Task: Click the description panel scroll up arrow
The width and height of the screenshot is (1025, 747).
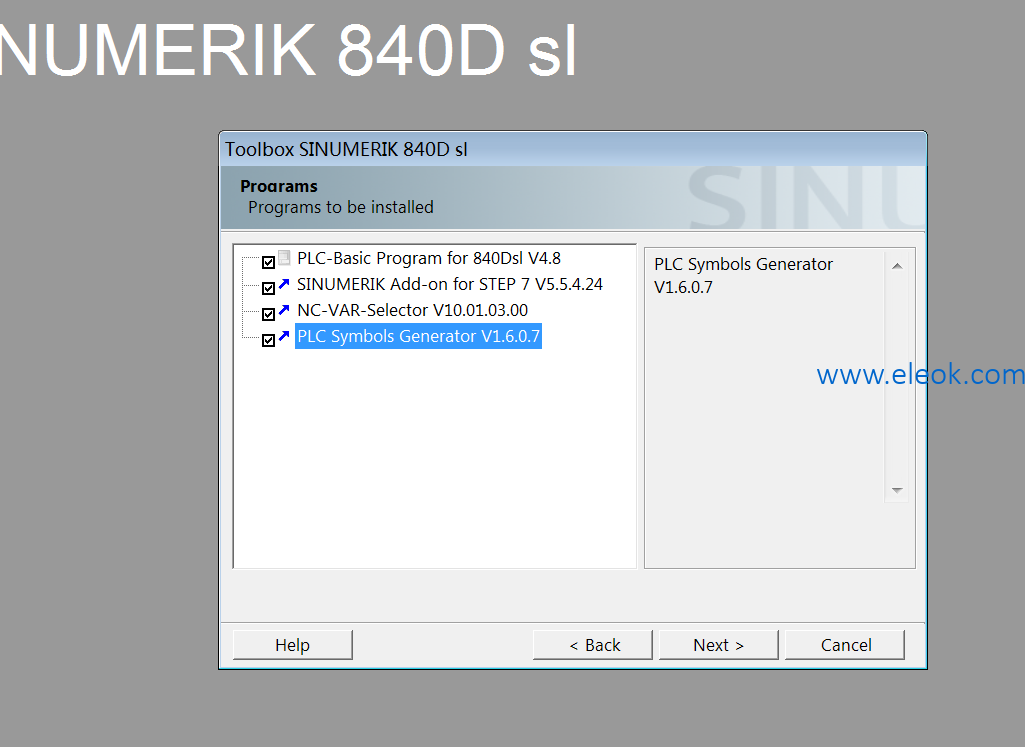Action: (x=898, y=266)
